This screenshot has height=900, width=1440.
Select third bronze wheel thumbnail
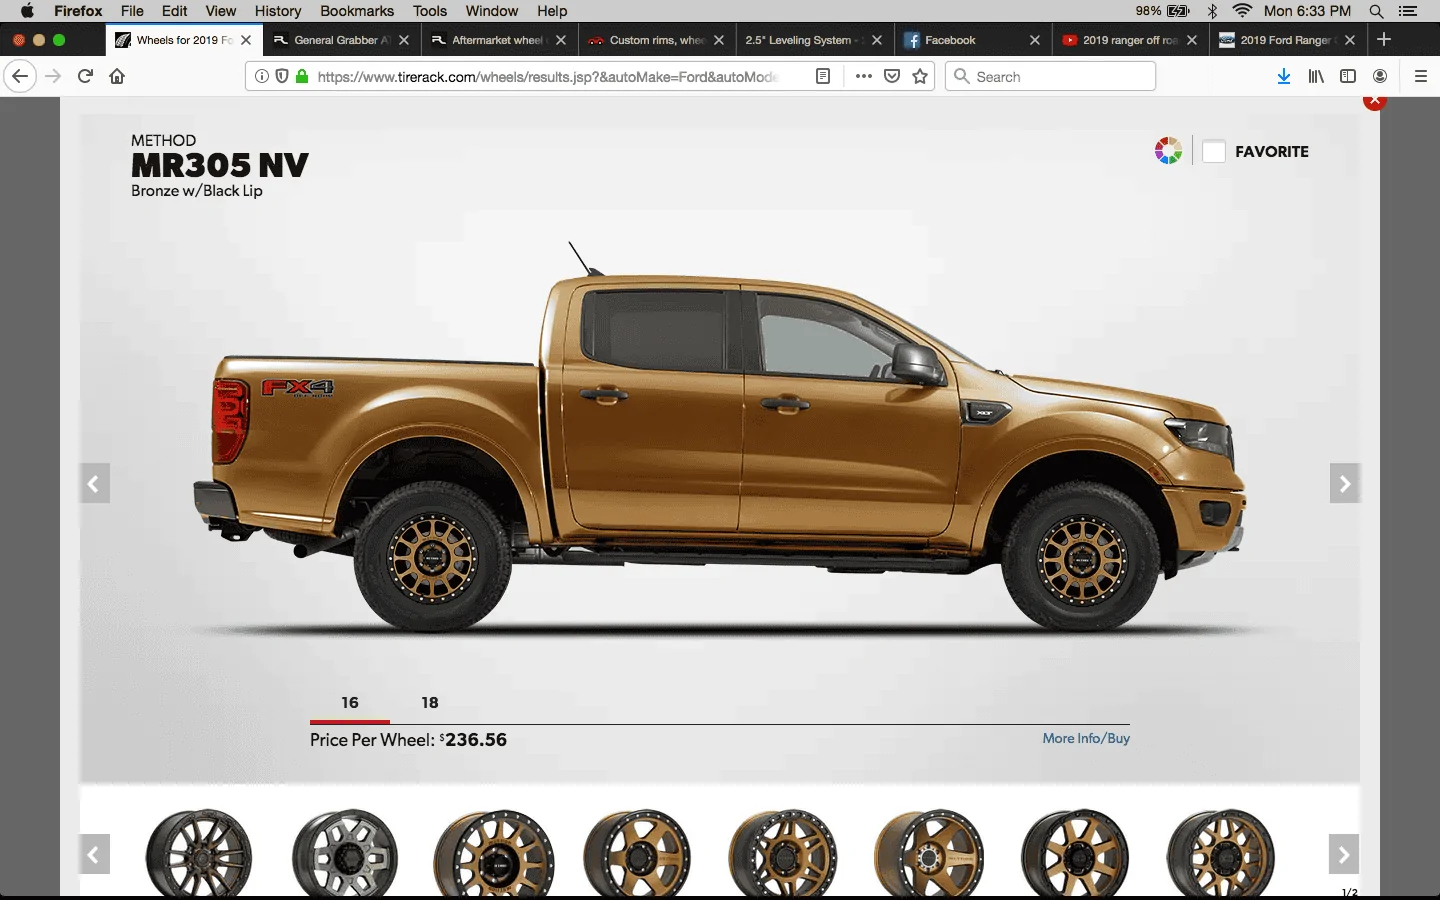(x=493, y=853)
